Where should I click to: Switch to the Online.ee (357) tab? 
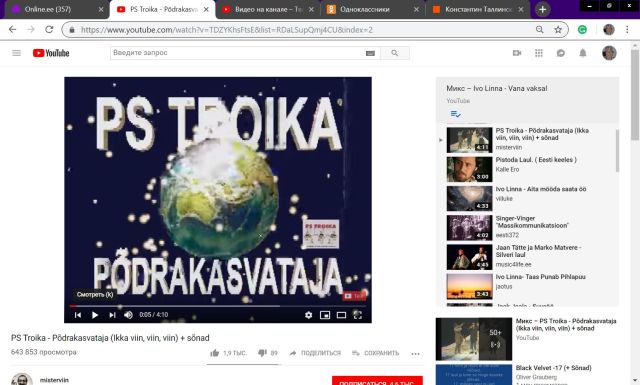56,9
